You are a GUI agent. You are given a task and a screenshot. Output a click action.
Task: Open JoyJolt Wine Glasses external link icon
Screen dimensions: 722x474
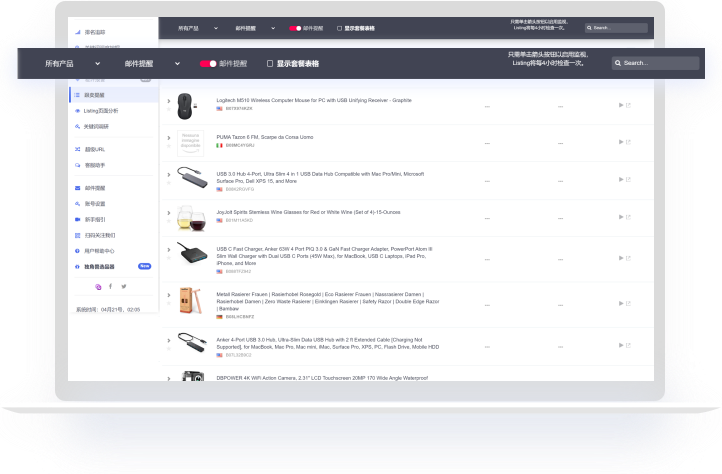tap(628, 217)
